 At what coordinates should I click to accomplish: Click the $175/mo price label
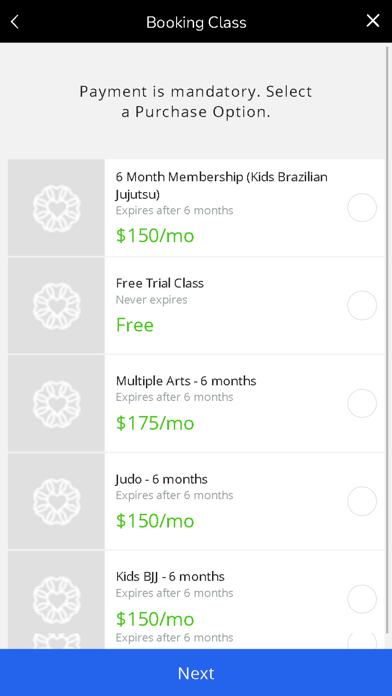(x=155, y=423)
